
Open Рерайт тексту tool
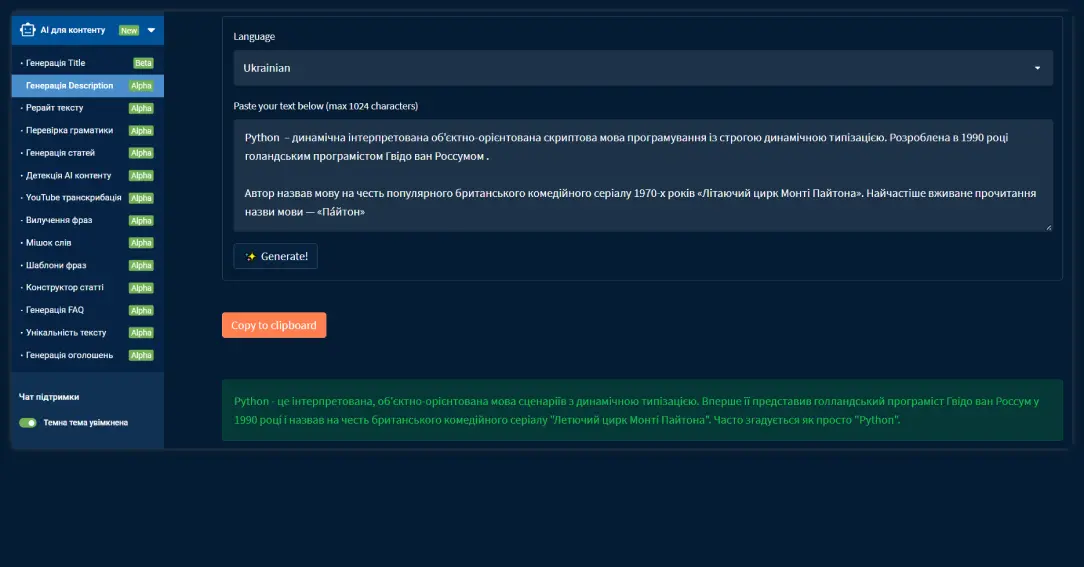tap(88, 108)
